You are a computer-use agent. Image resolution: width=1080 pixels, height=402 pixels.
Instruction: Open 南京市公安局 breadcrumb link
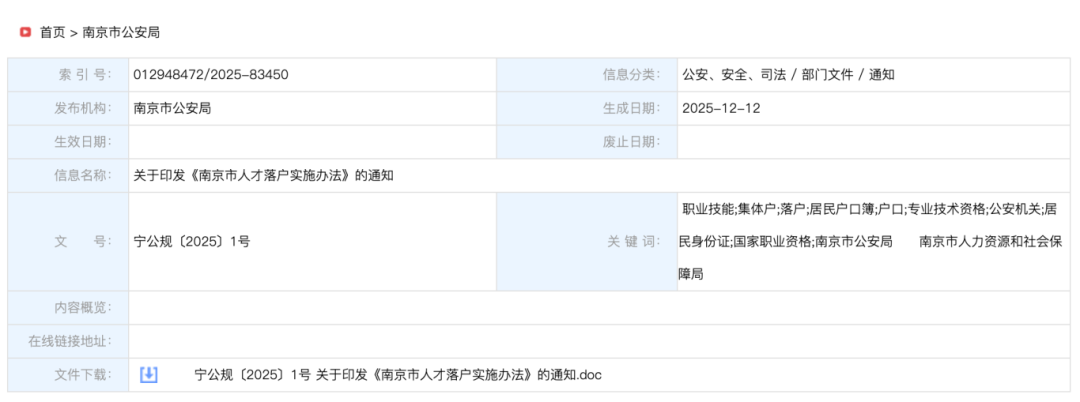pyautogui.click(x=121, y=32)
